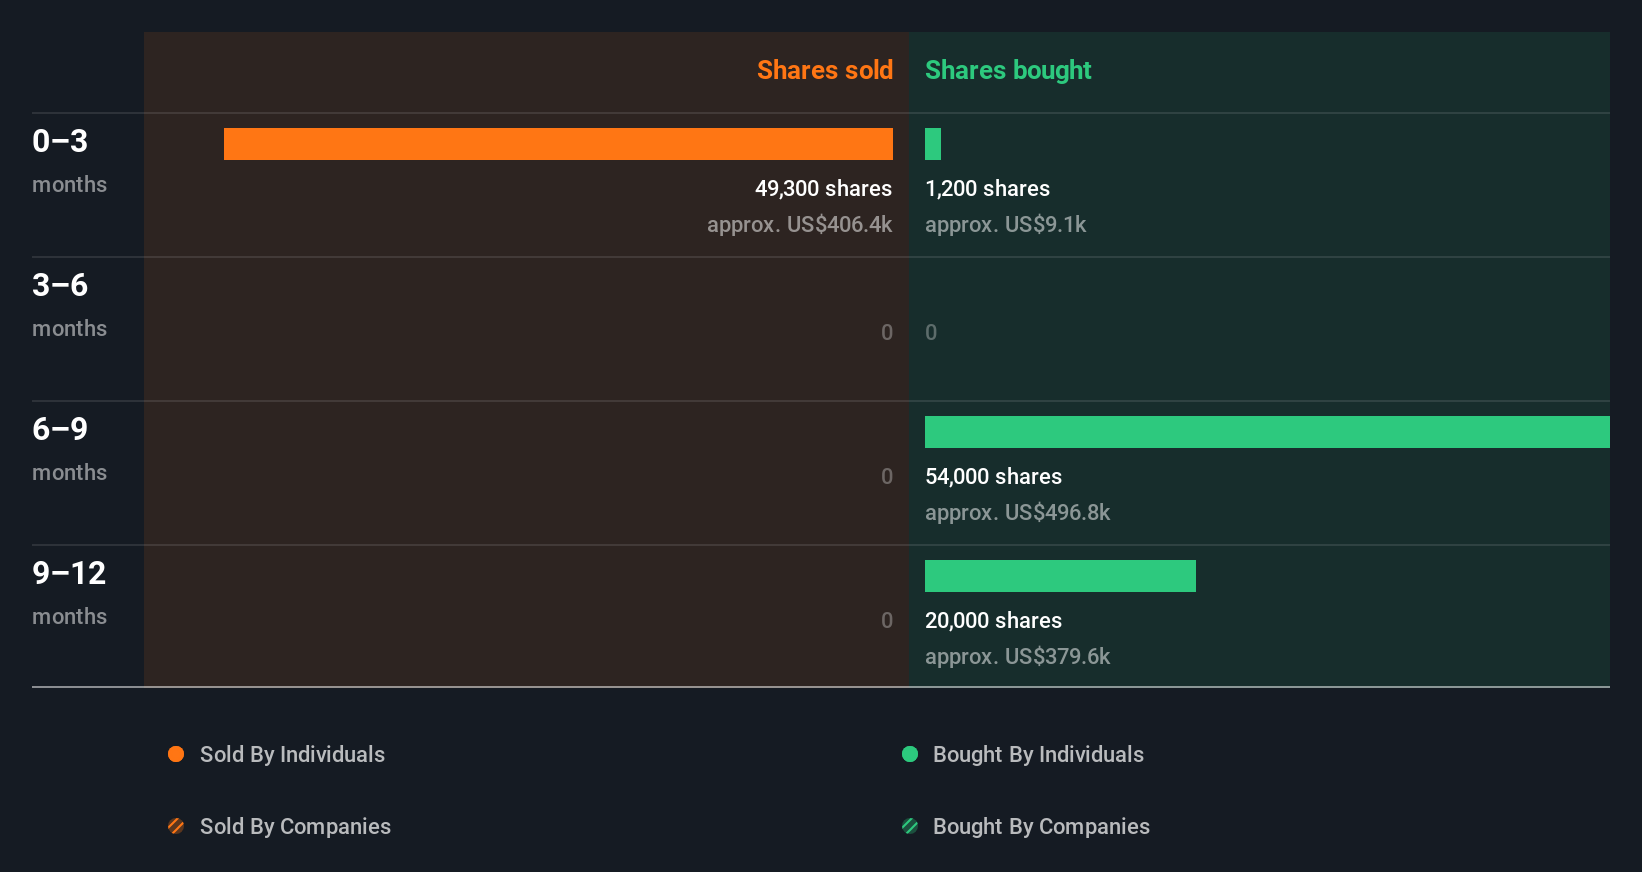1642x872 pixels.
Task: Select the Bought By Companies legend label
Action: [1041, 826]
